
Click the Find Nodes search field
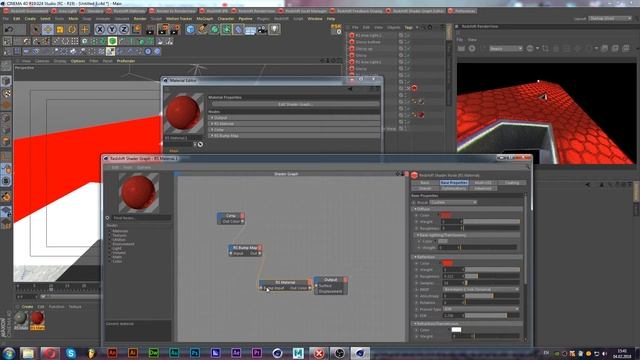click(141, 218)
